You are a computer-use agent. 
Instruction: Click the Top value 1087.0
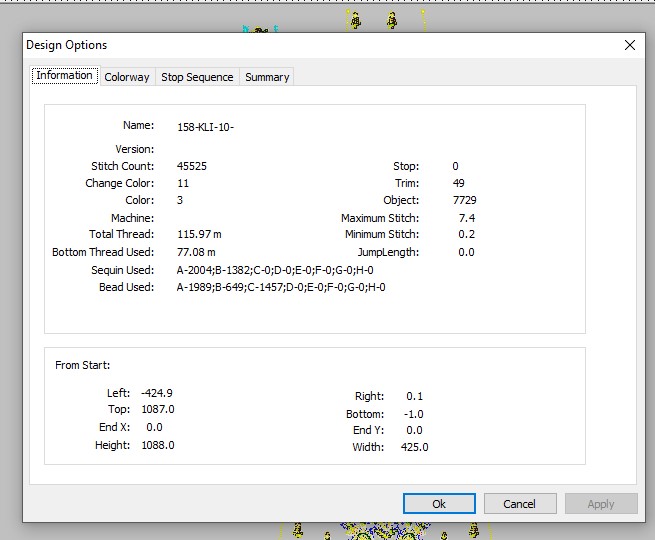pos(158,409)
